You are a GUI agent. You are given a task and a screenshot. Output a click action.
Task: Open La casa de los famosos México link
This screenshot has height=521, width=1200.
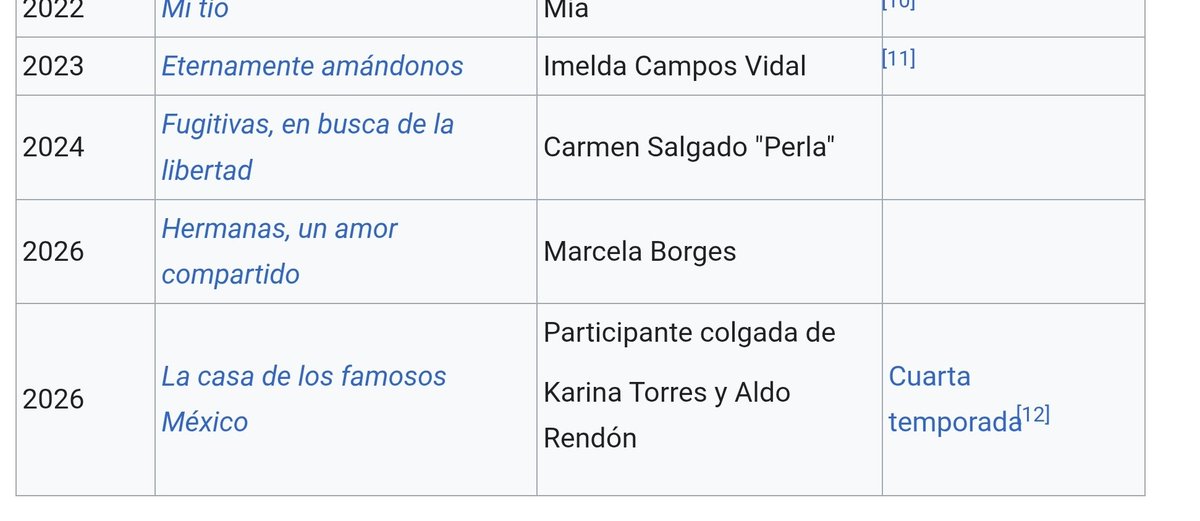(x=304, y=399)
